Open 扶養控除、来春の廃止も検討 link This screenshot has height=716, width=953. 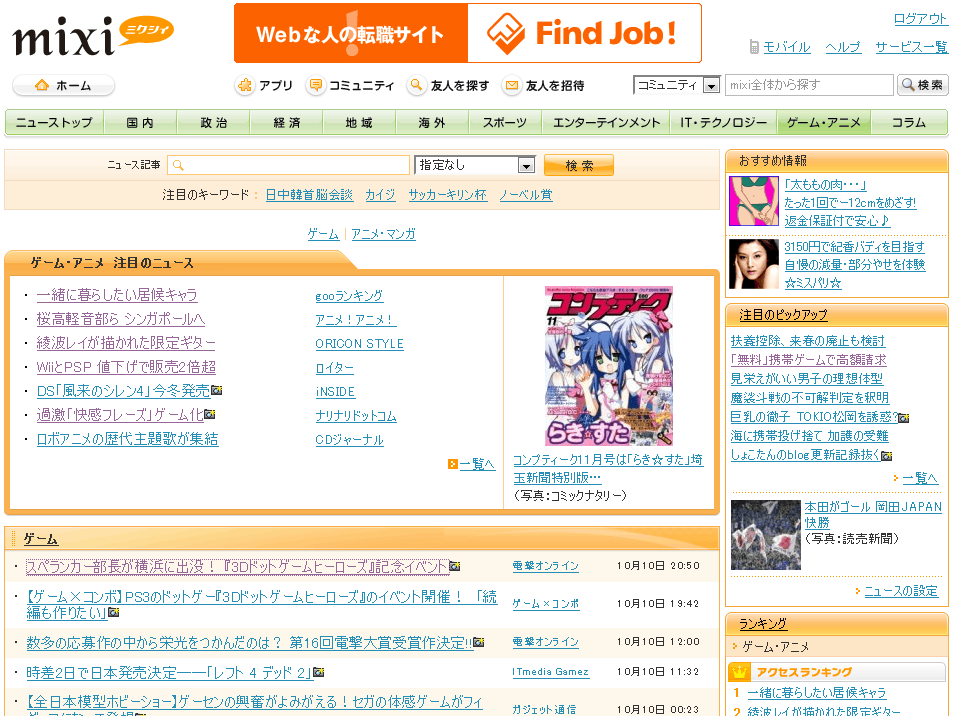click(808, 341)
